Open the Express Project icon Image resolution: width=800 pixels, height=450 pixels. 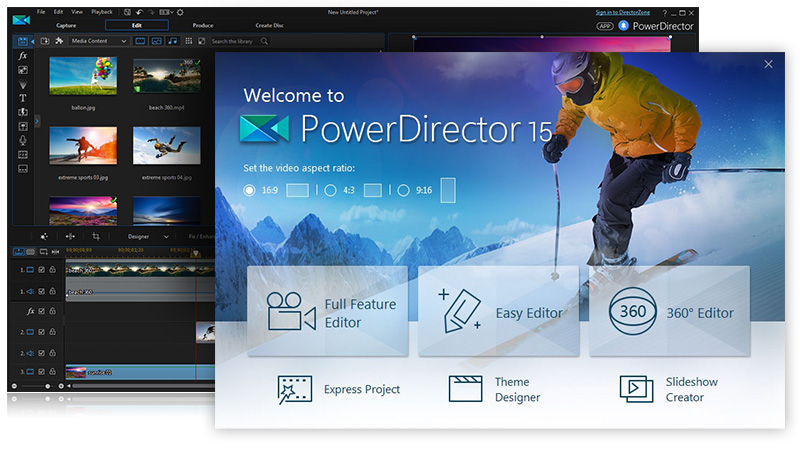pos(295,389)
